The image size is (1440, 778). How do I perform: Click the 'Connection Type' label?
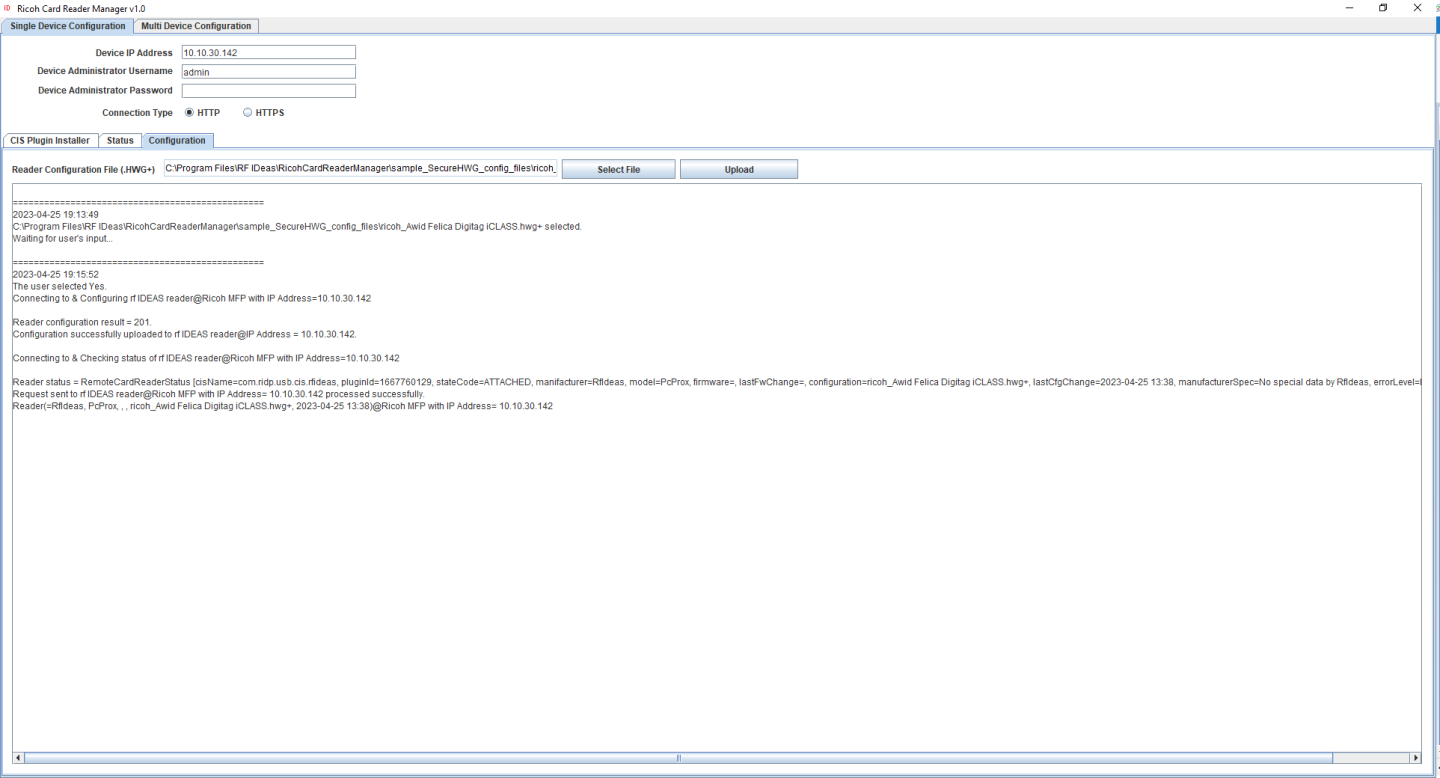coord(137,113)
